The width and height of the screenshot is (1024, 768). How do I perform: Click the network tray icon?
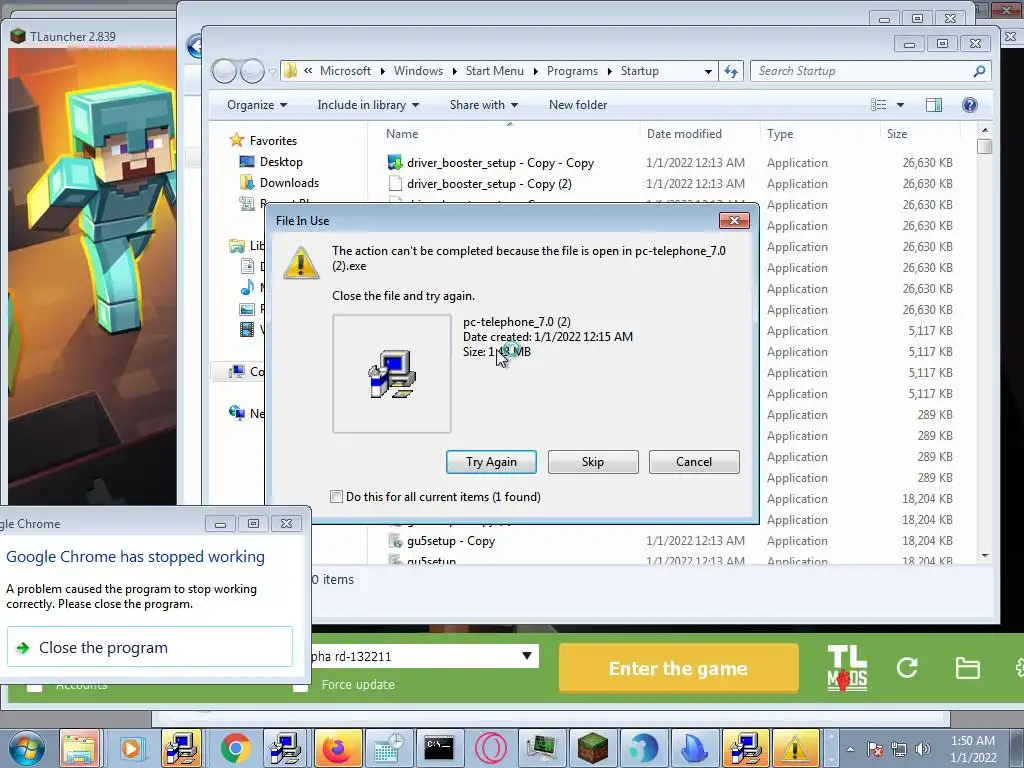(899, 749)
